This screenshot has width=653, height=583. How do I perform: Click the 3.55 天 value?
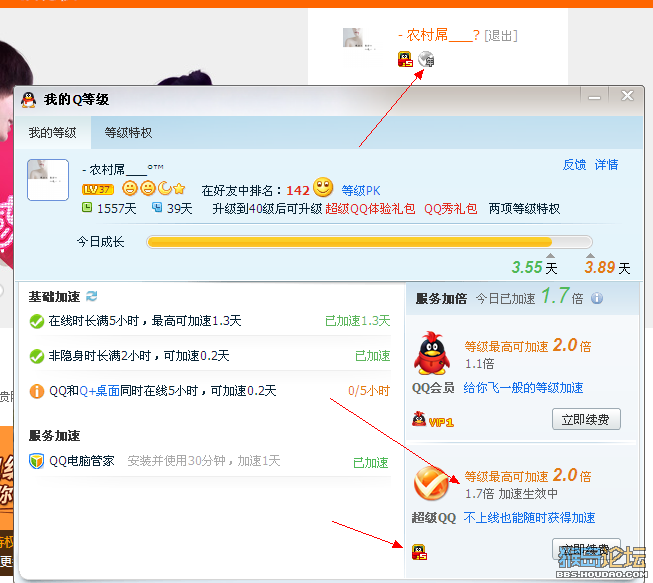[534, 267]
